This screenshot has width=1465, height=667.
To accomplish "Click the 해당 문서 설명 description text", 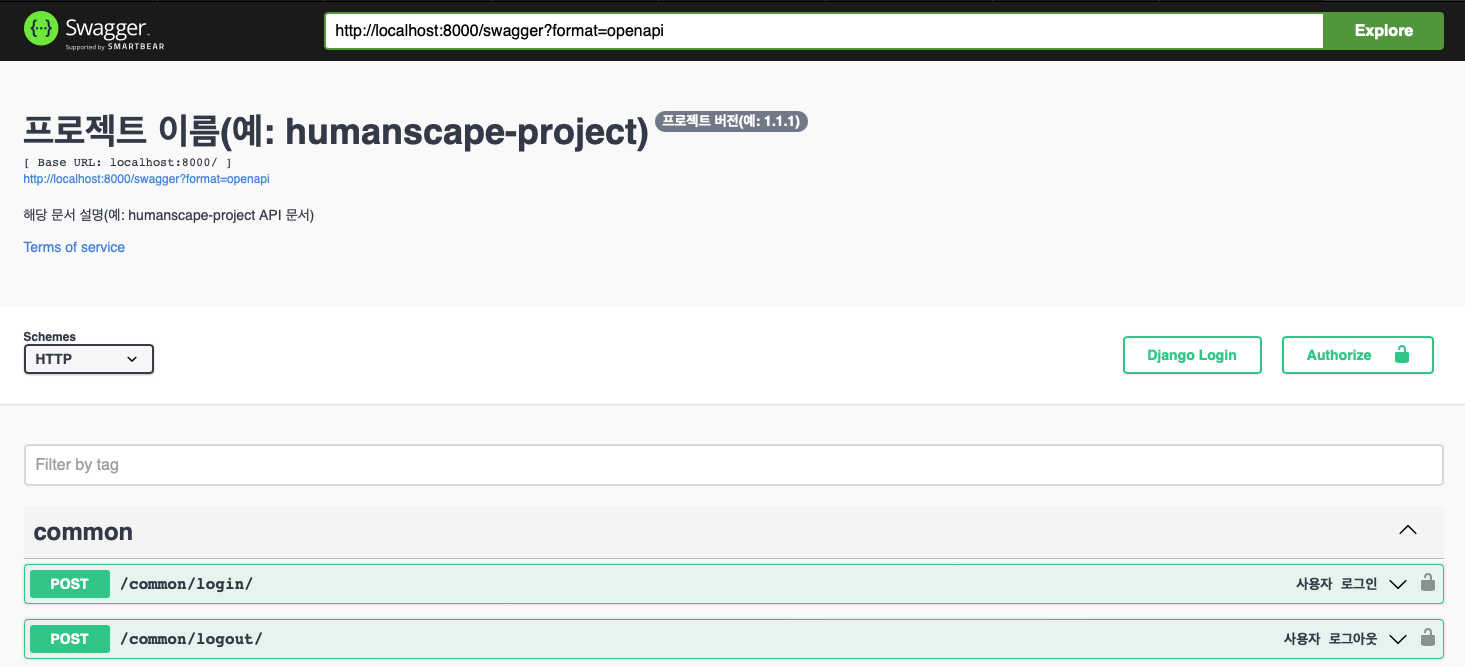I will click(x=169, y=215).
